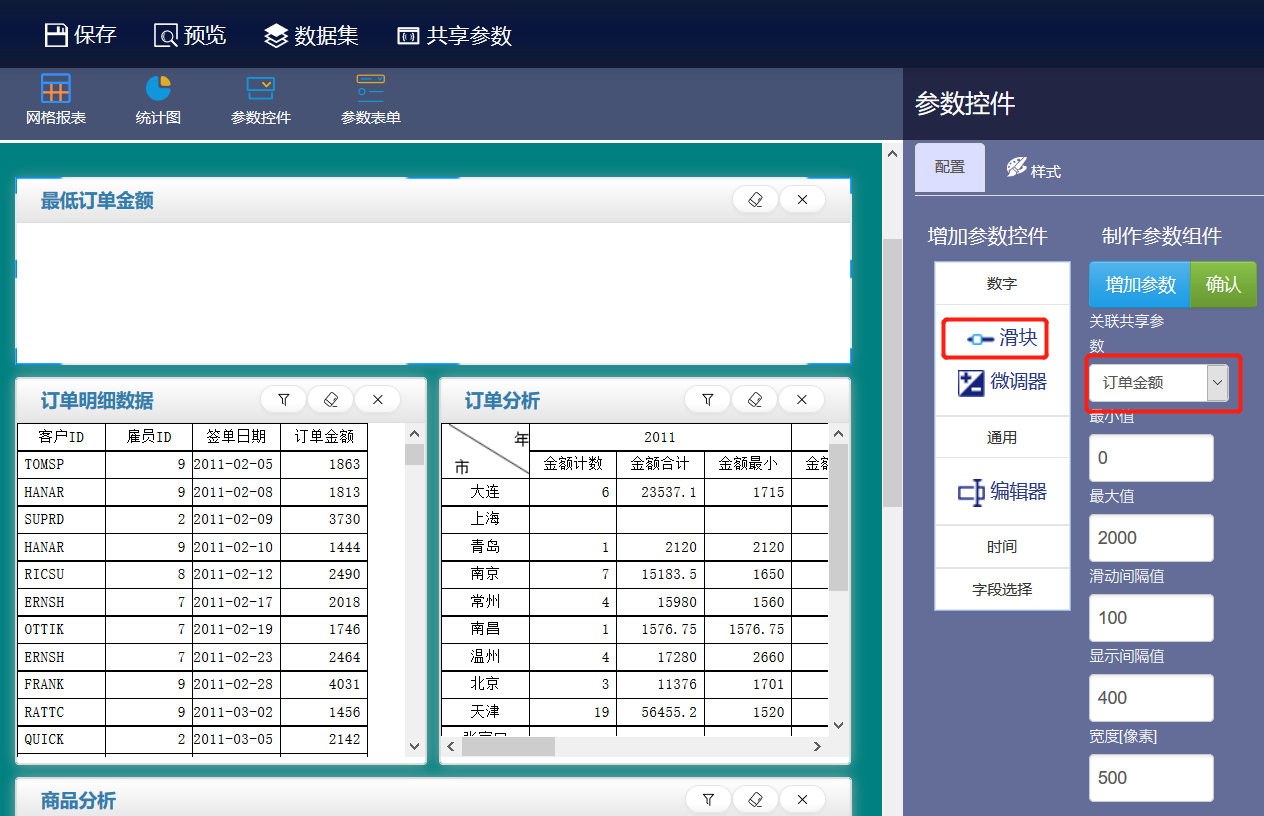This screenshot has height=816, width=1264.
Task: Click the 增加参数 button
Action: [1139, 285]
